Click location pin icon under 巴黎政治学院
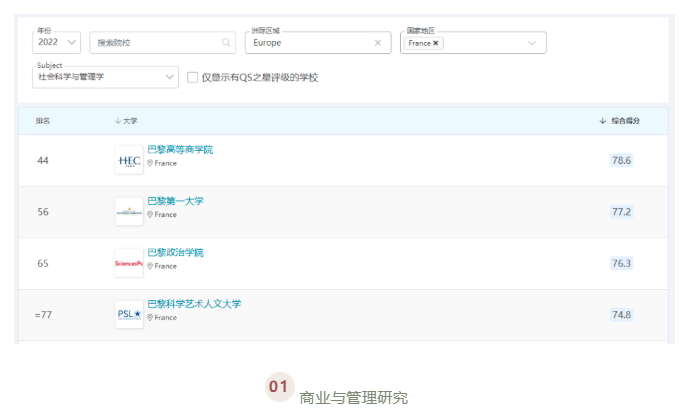The height and width of the screenshot is (413, 694). pyautogui.click(x=150, y=266)
